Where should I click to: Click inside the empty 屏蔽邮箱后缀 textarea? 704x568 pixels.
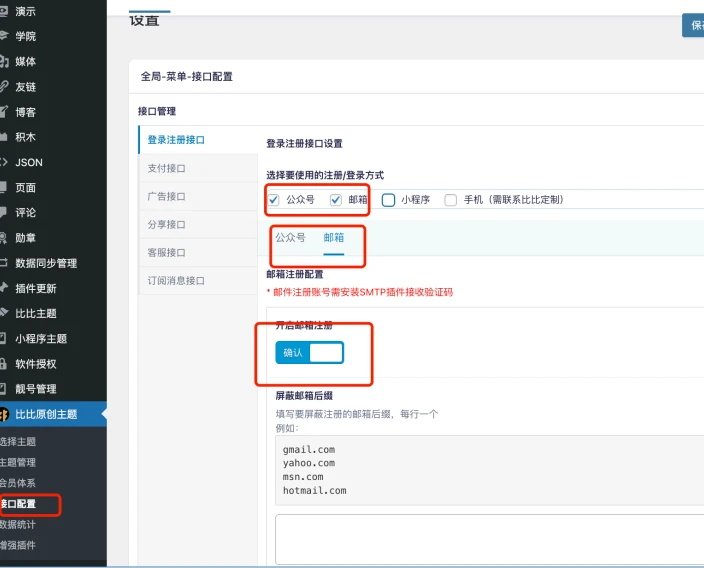(489, 539)
